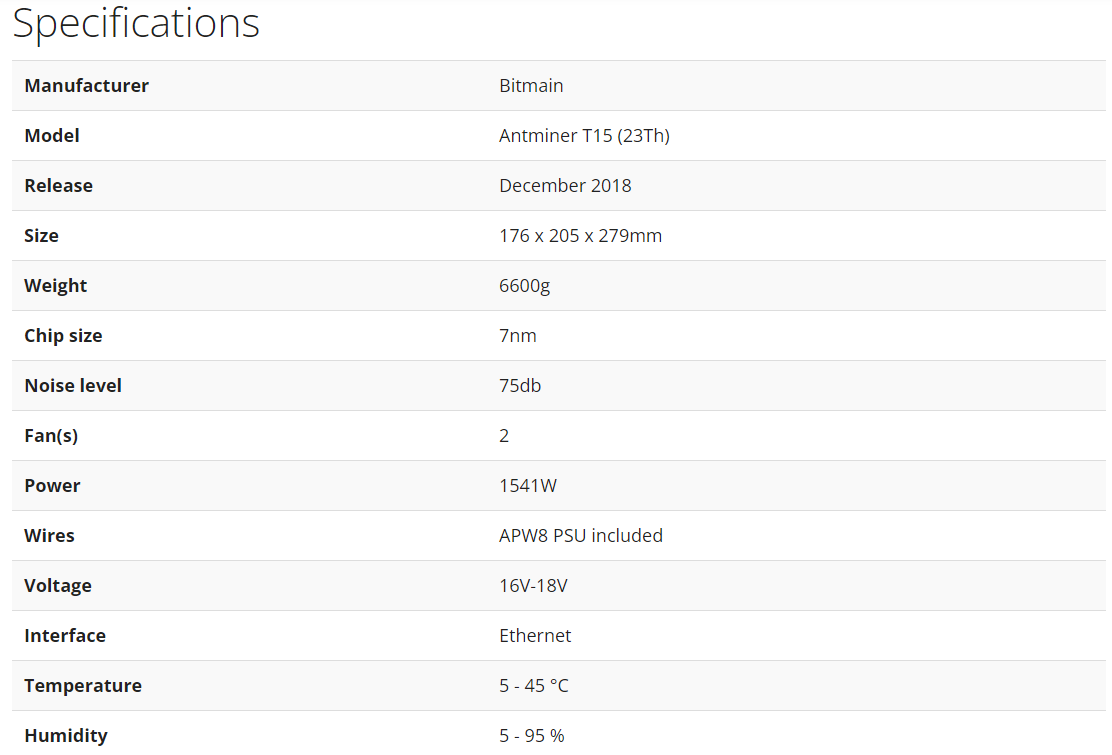Select the 75db noise value

coord(520,386)
